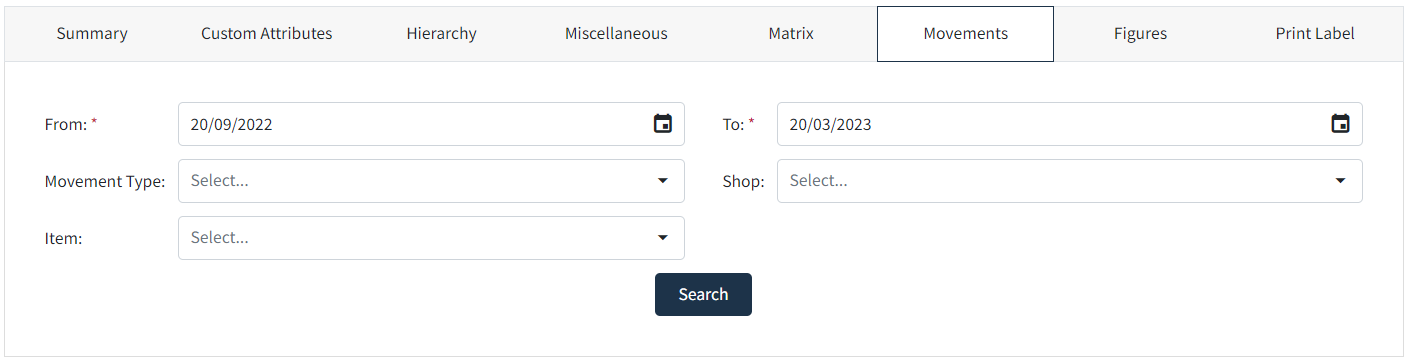This screenshot has width=1409, height=362.
Task: Focus the To date field showing 20/03/2023
Action: tap(1069, 124)
